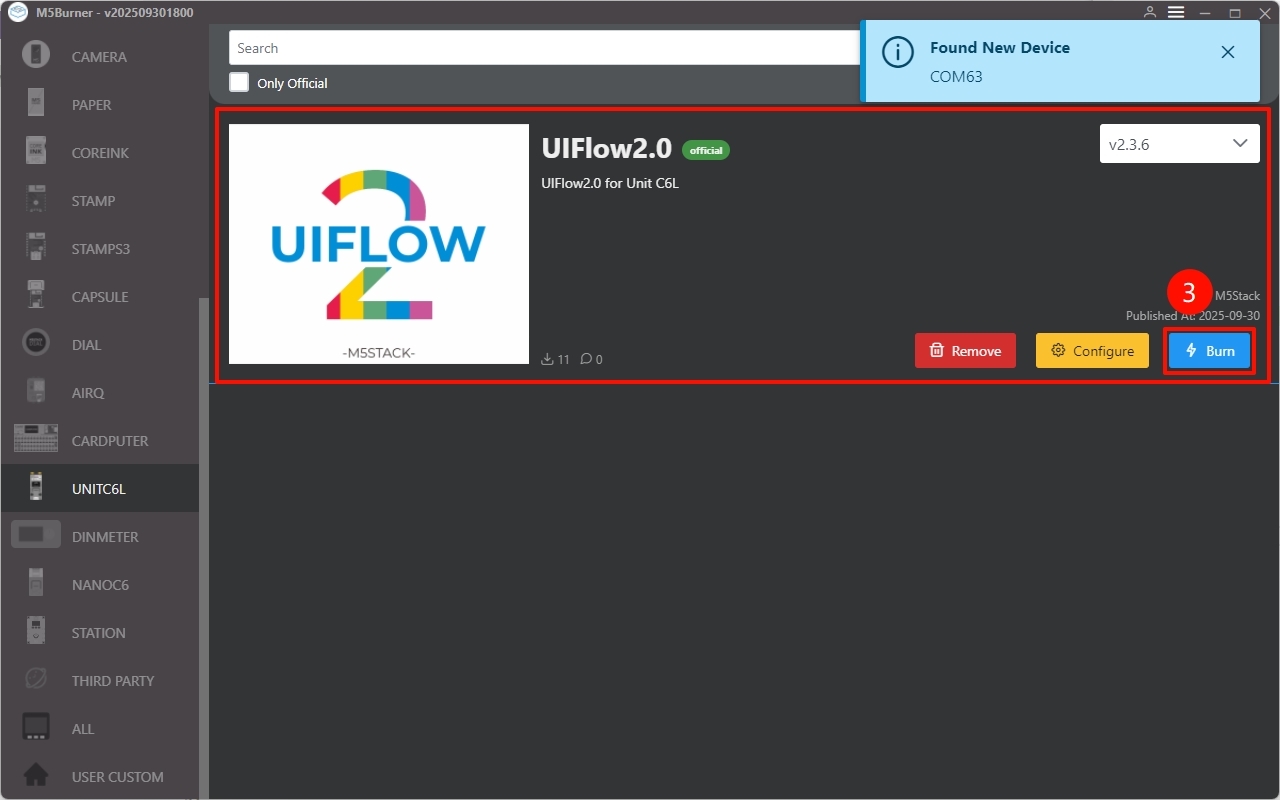Select the DINMETER device icon
This screenshot has height=800, width=1280.
[x=36, y=536]
